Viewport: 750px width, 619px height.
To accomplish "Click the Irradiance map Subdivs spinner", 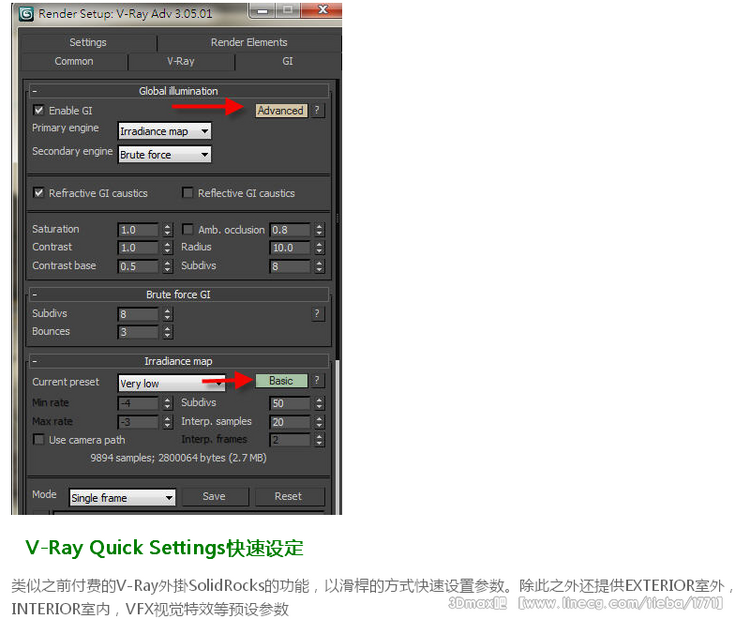I will [x=320, y=403].
